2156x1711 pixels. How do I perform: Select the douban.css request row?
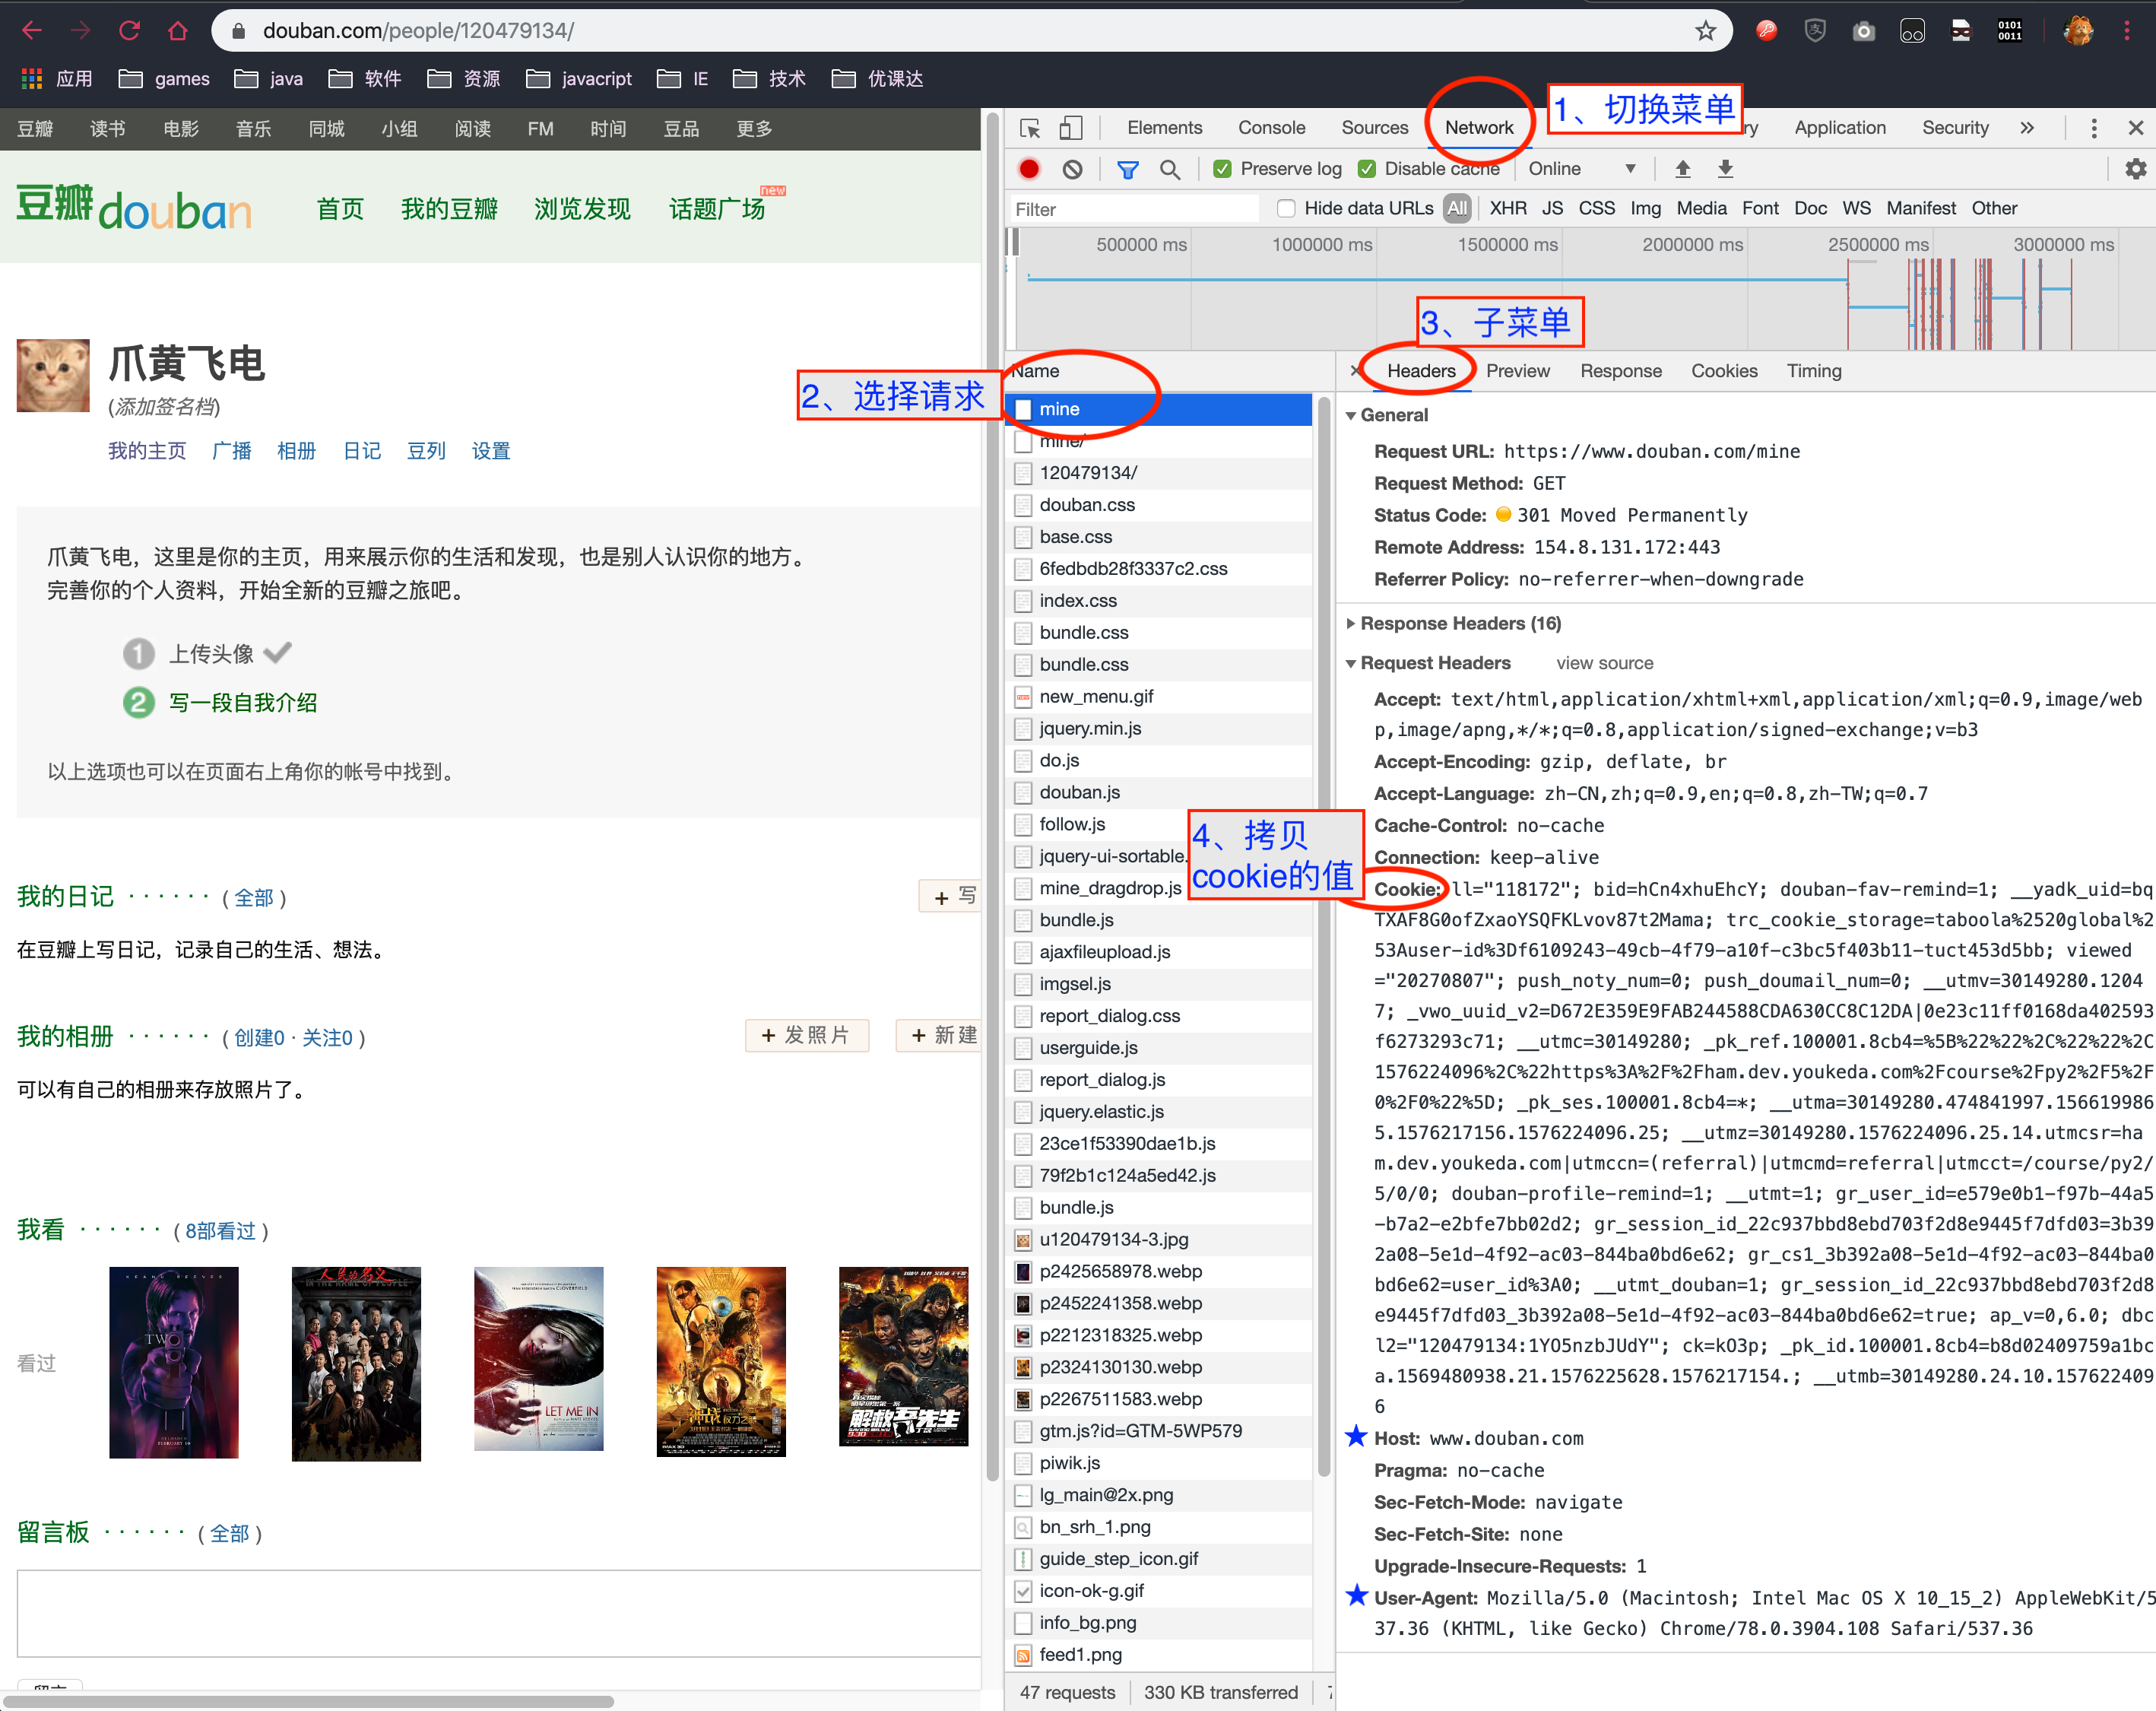tap(1160, 504)
